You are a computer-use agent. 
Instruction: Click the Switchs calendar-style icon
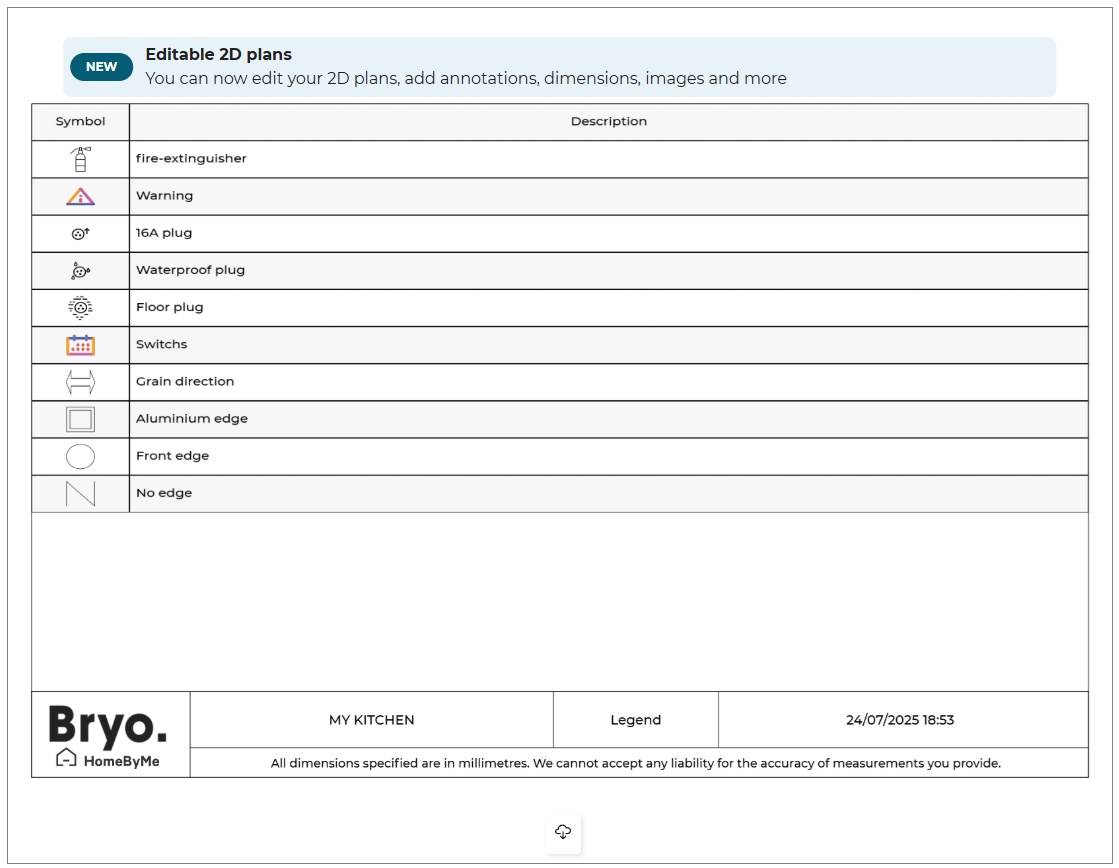80,345
